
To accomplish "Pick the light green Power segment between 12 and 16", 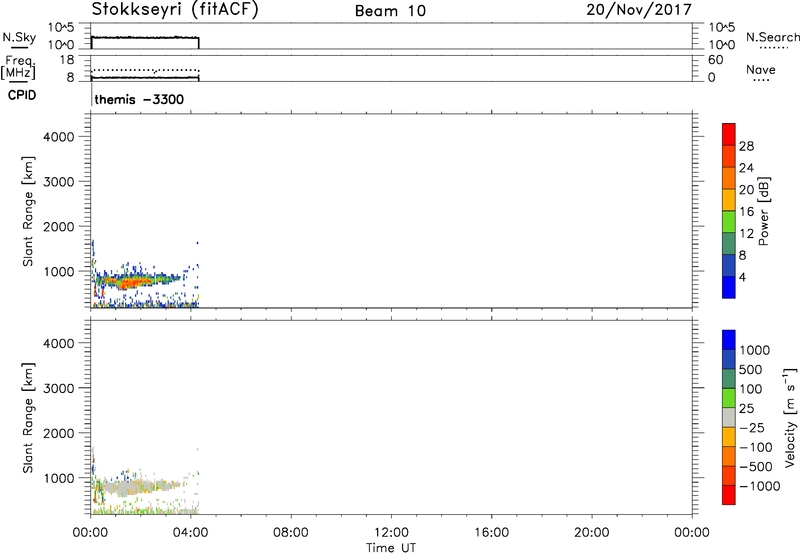I will coord(729,222).
